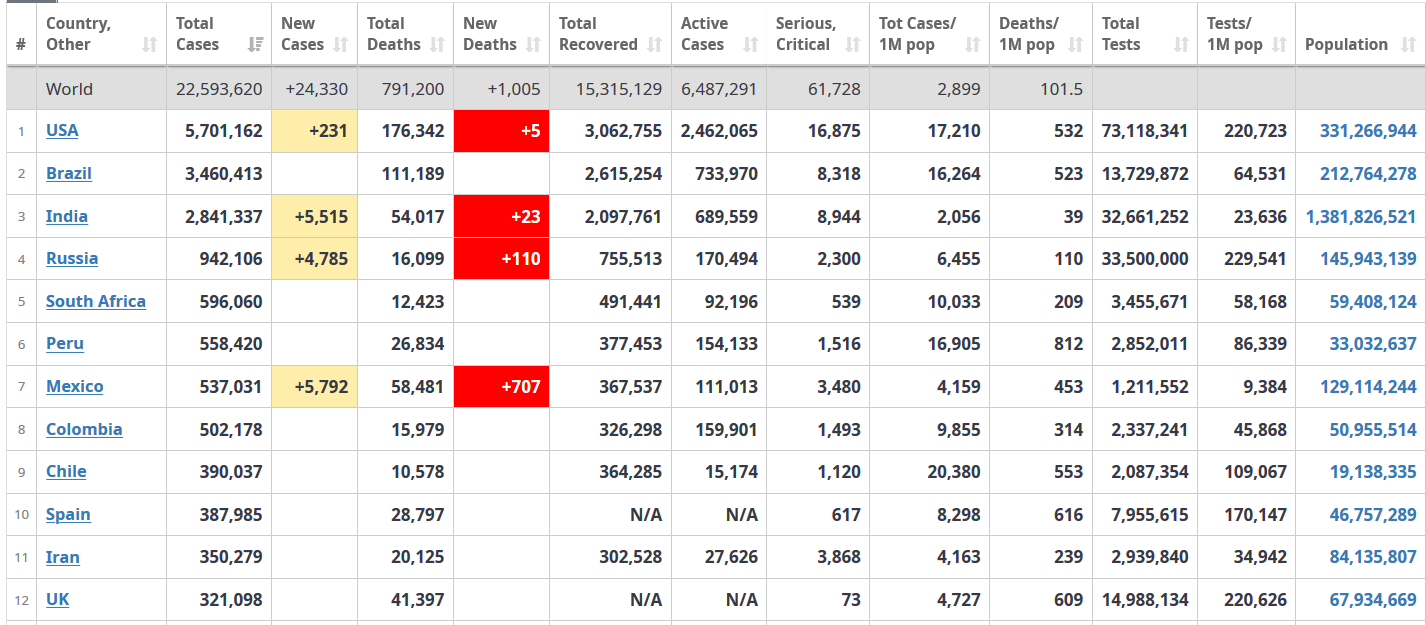Select the World summary row

(x=713, y=89)
